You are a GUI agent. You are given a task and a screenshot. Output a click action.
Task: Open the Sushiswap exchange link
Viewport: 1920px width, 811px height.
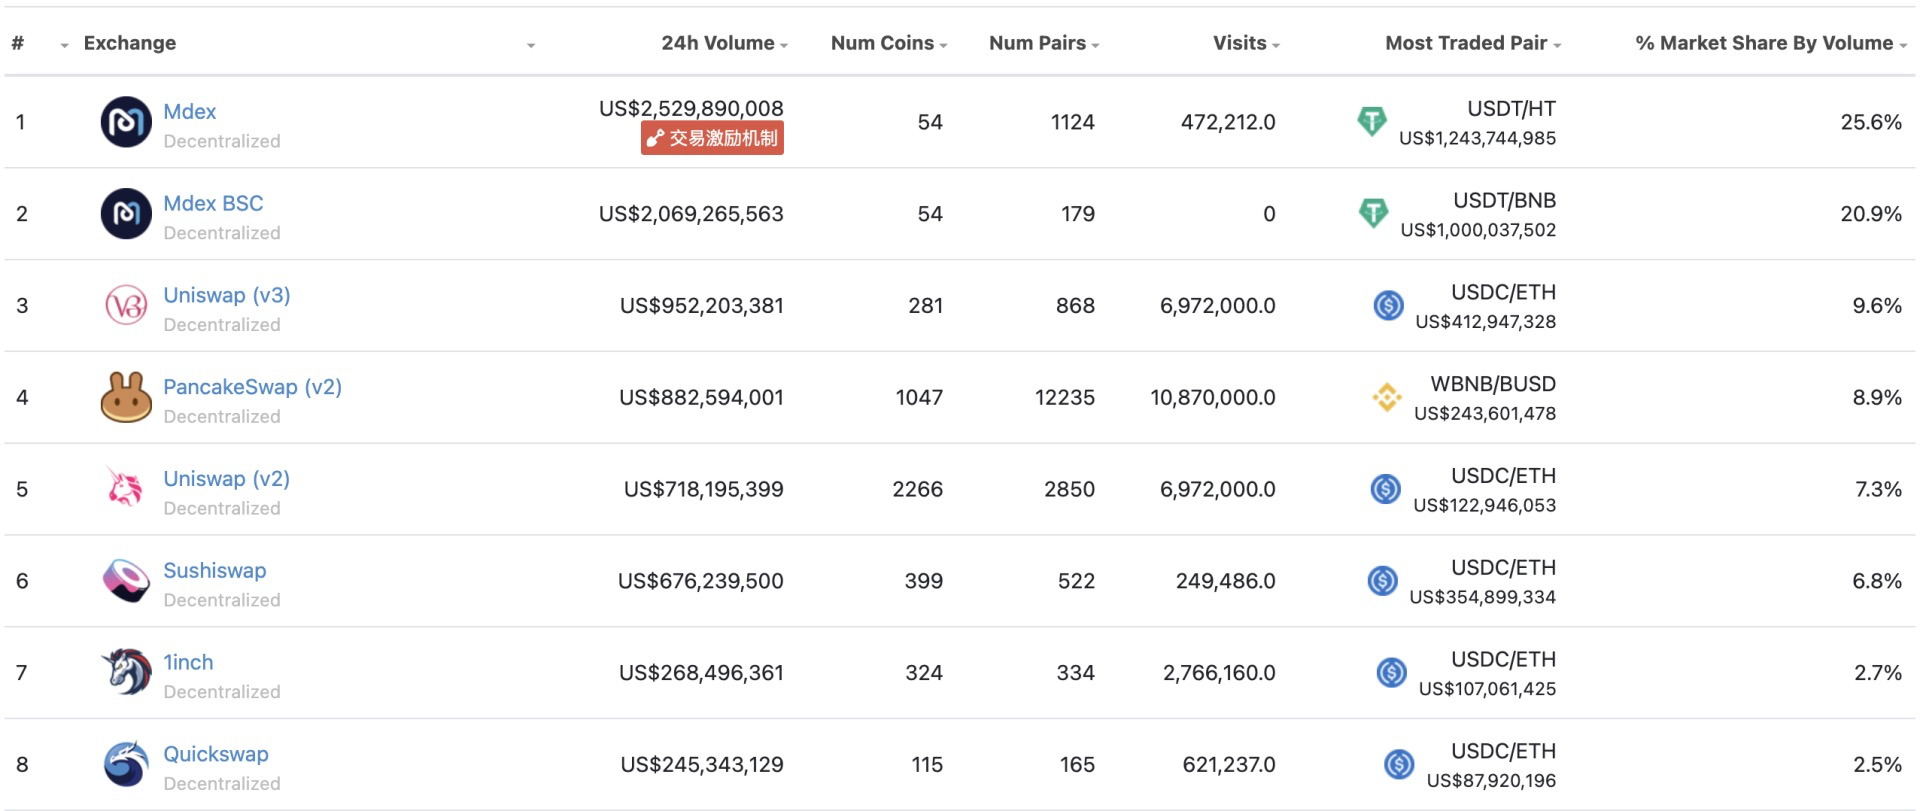[x=215, y=571]
